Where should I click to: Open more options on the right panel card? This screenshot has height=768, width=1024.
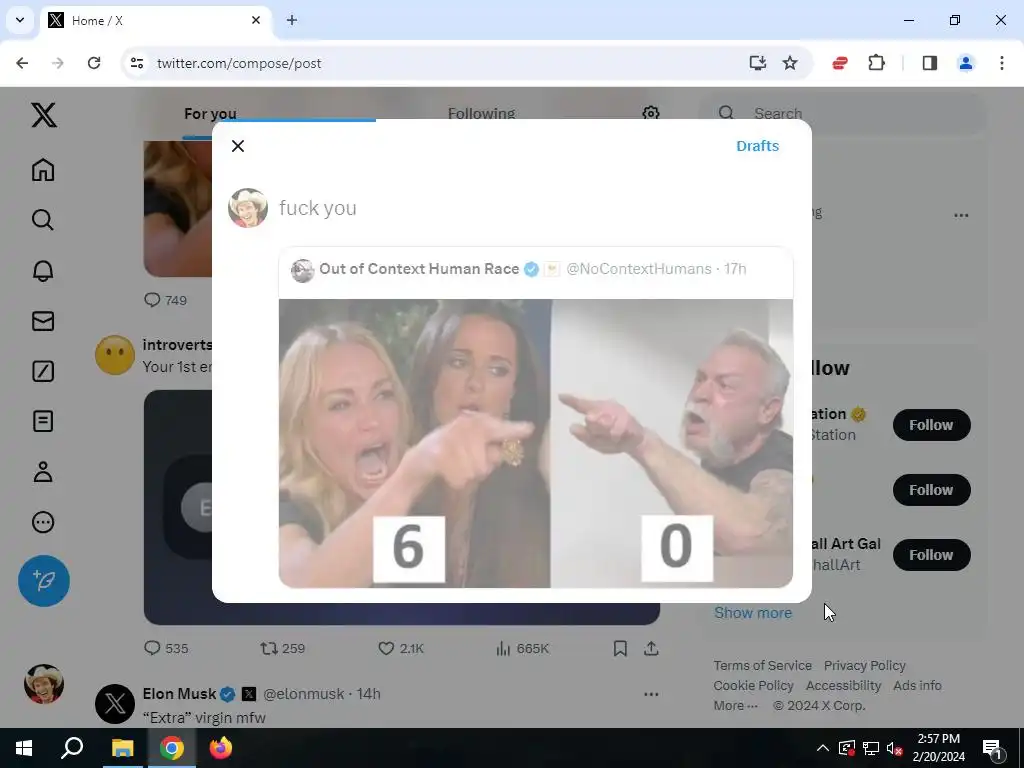pyautogui.click(x=961, y=215)
